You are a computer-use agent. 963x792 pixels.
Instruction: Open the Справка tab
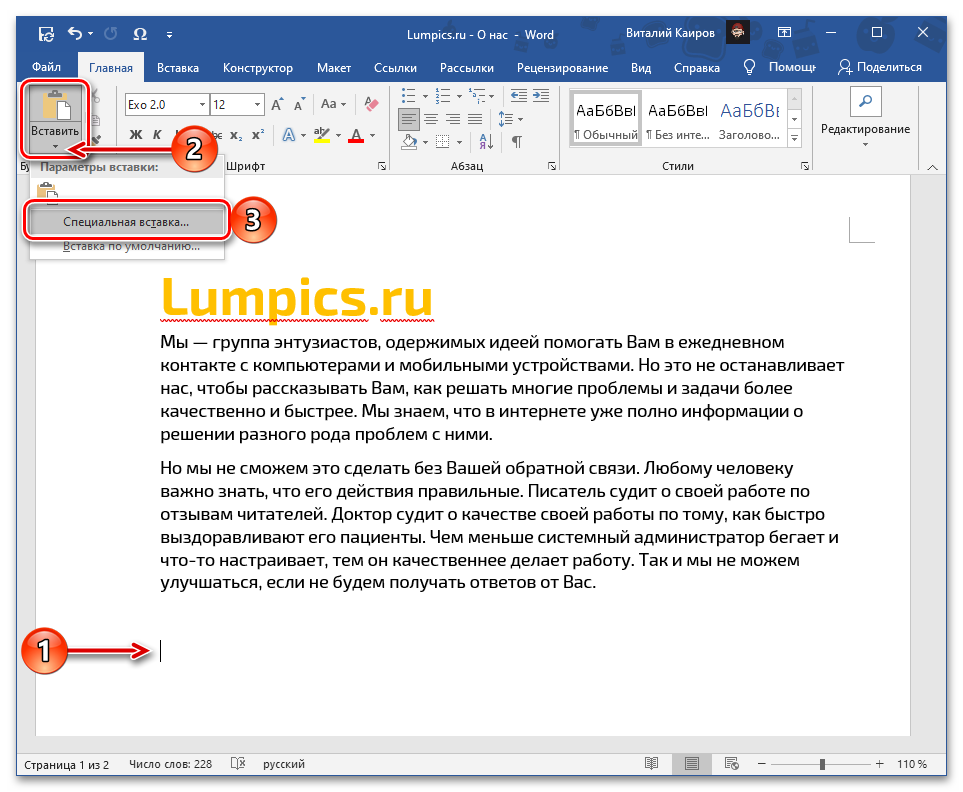click(x=696, y=68)
